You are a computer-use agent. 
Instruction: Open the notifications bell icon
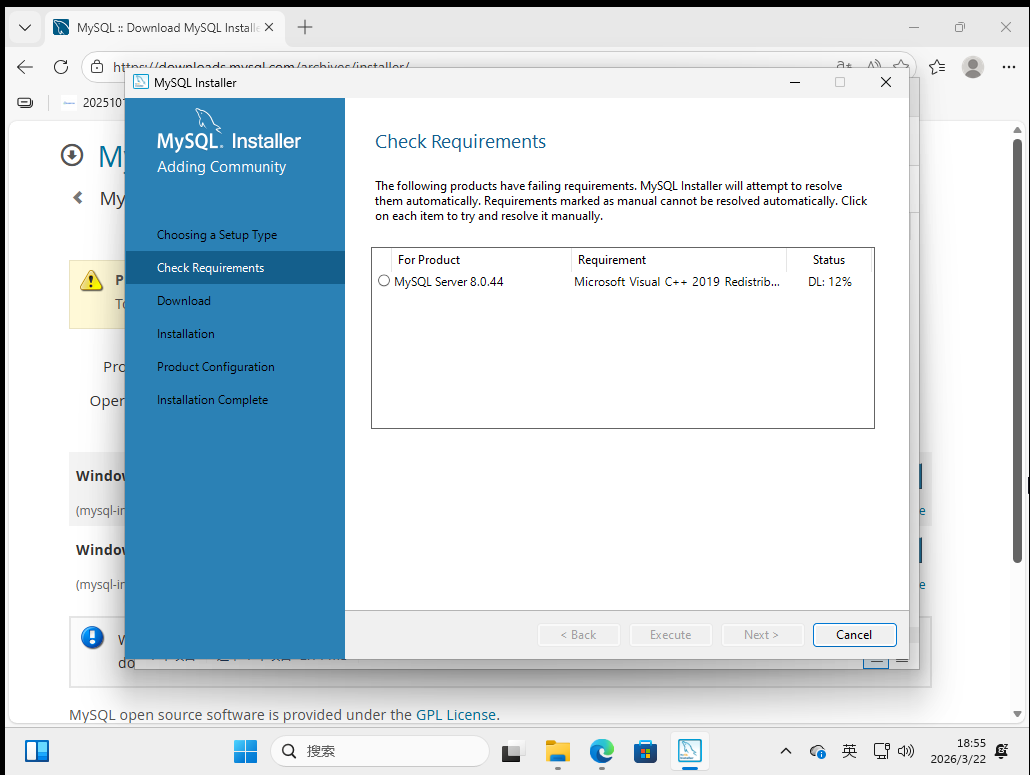click(x=1002, y=751)
